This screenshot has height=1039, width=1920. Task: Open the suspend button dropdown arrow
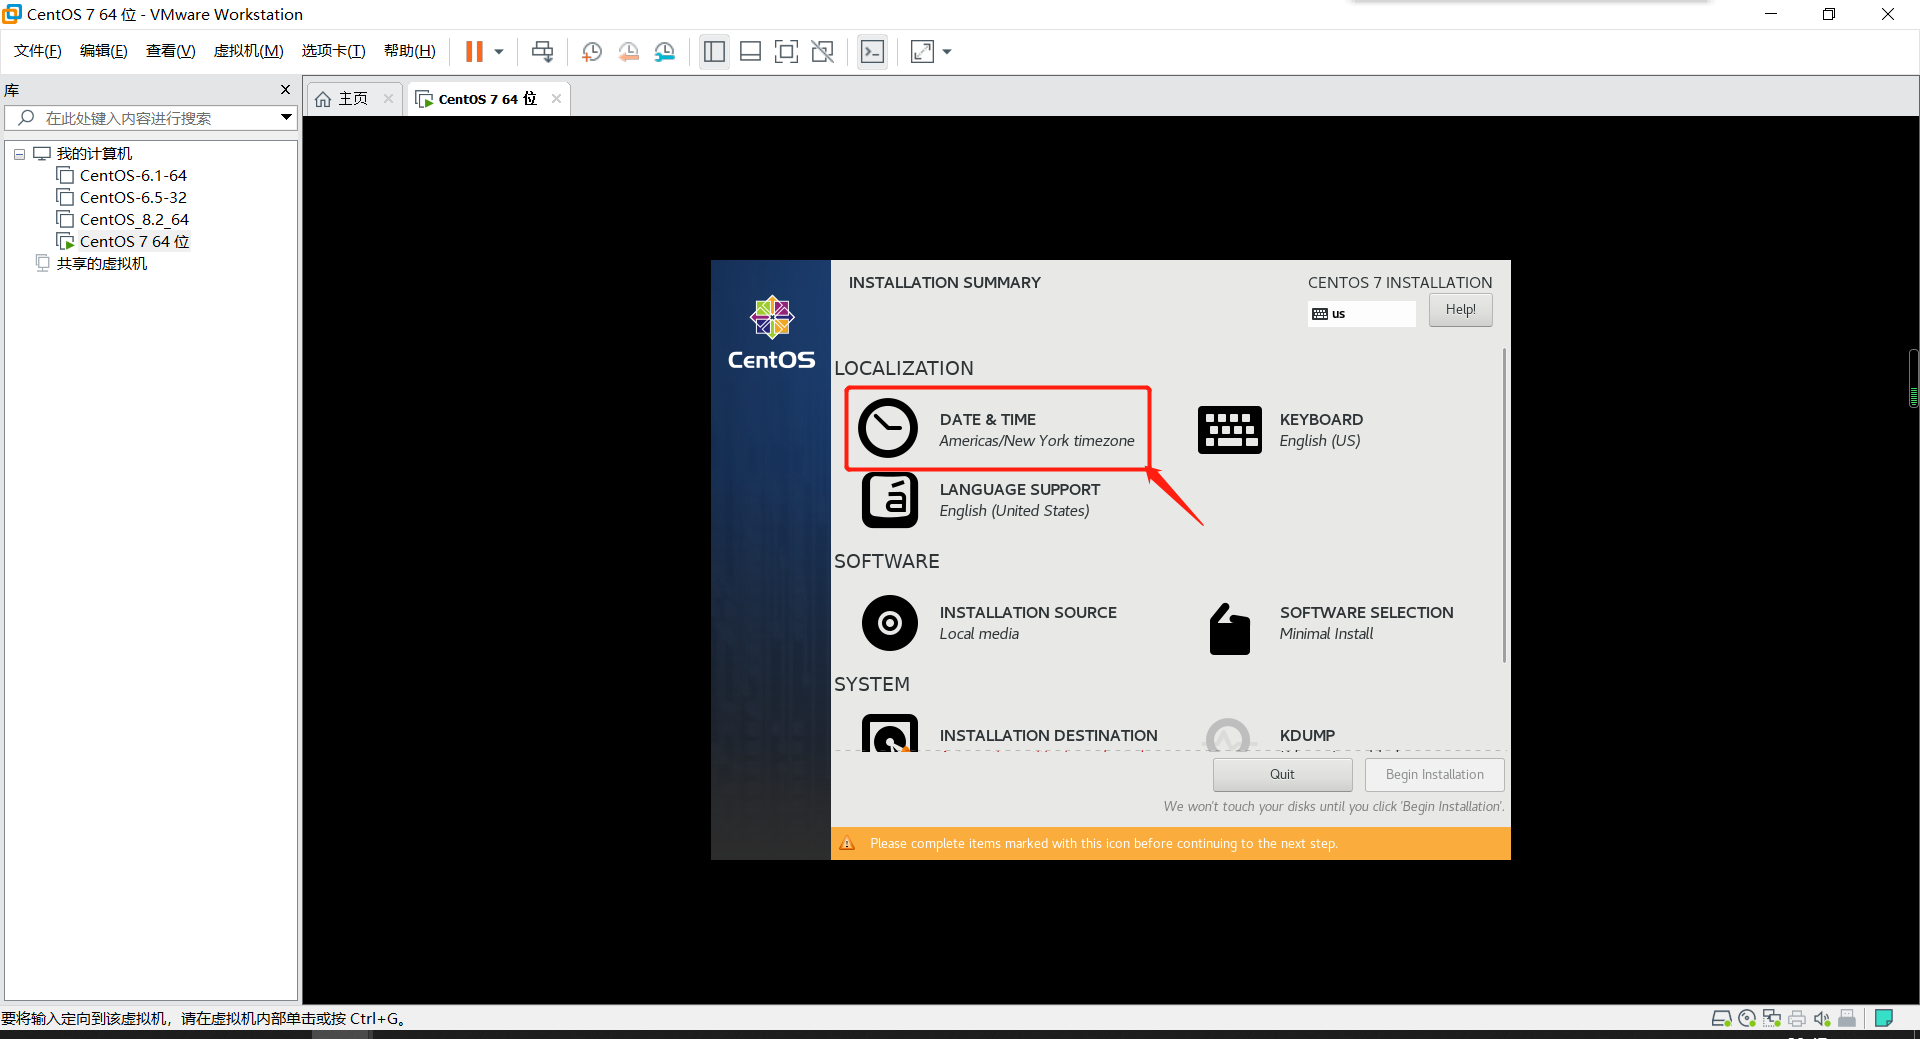[x=497, y=51]
